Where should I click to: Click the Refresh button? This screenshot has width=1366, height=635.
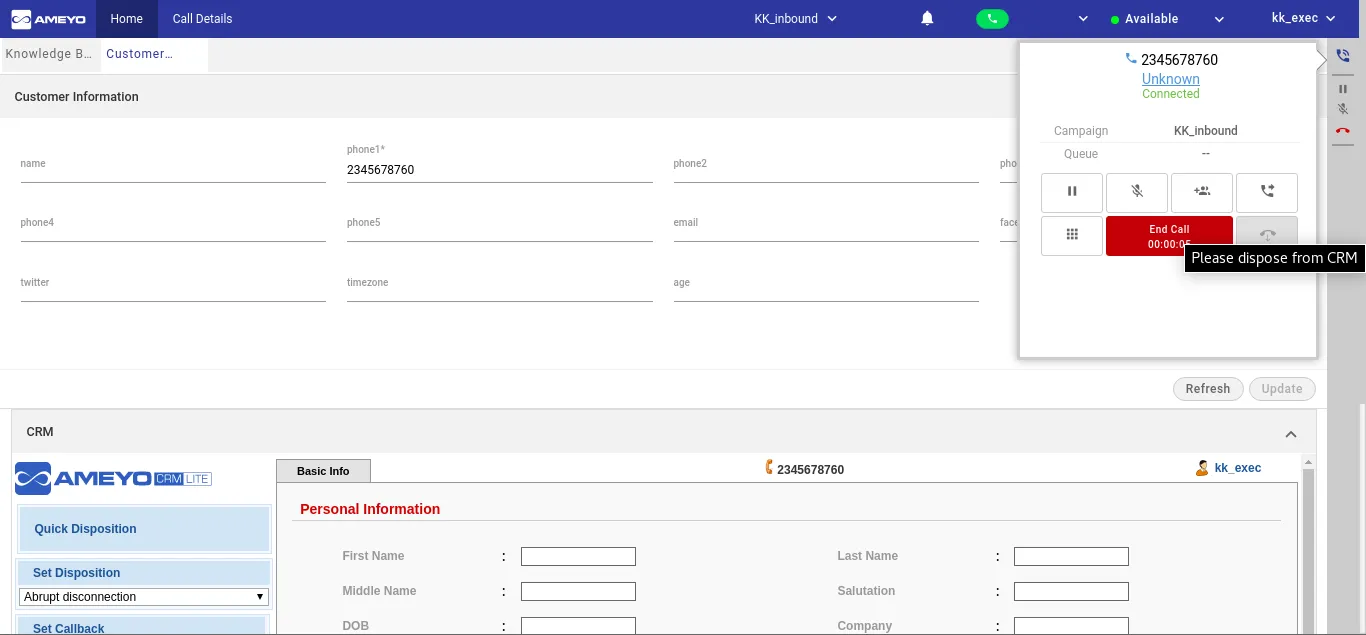pyautogui.click(x=1208, y=389)
